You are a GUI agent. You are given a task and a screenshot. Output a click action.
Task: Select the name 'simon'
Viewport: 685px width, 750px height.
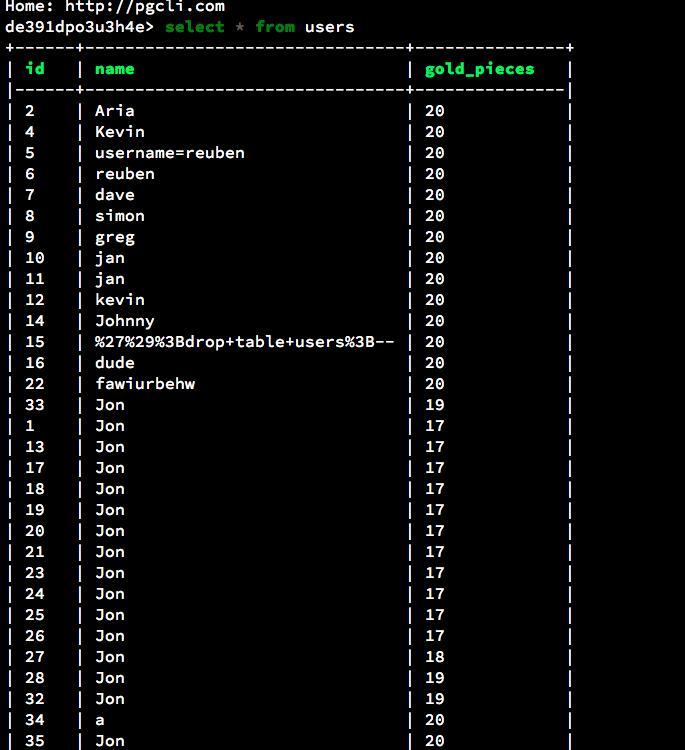click(120, 216)
